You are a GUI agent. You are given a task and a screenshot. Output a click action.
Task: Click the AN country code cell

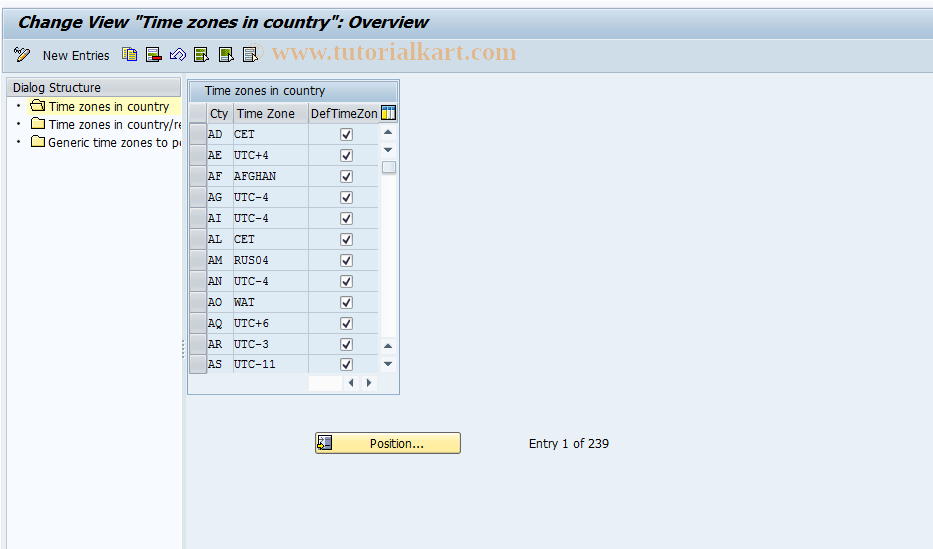219,281
